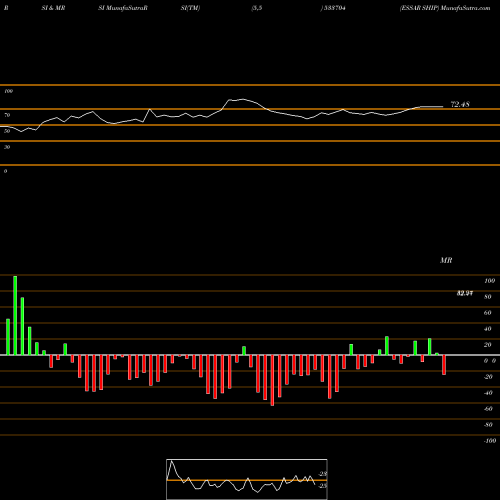This screenshot has width=500, height=500.
Task: Click the -20 label on the MR right axis
Action: click(488, 377)
